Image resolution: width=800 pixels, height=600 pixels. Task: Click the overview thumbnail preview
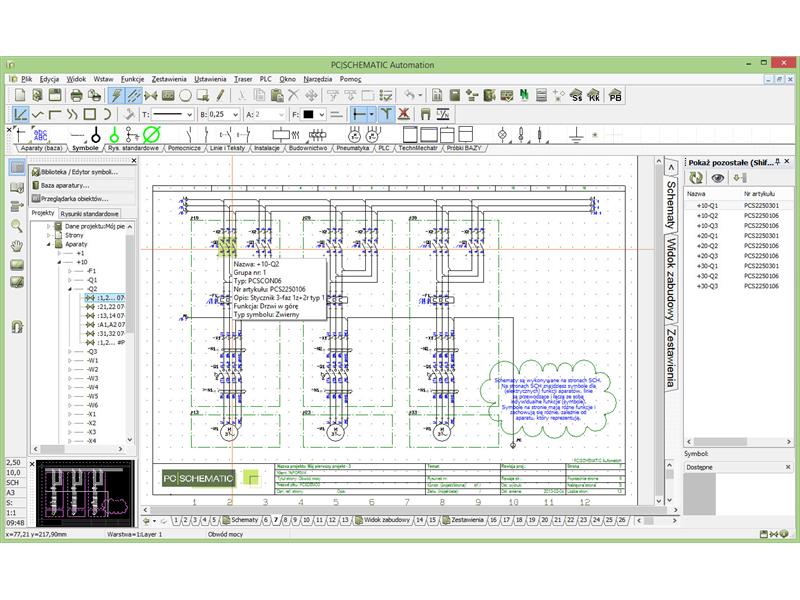[x=86, y=493]
